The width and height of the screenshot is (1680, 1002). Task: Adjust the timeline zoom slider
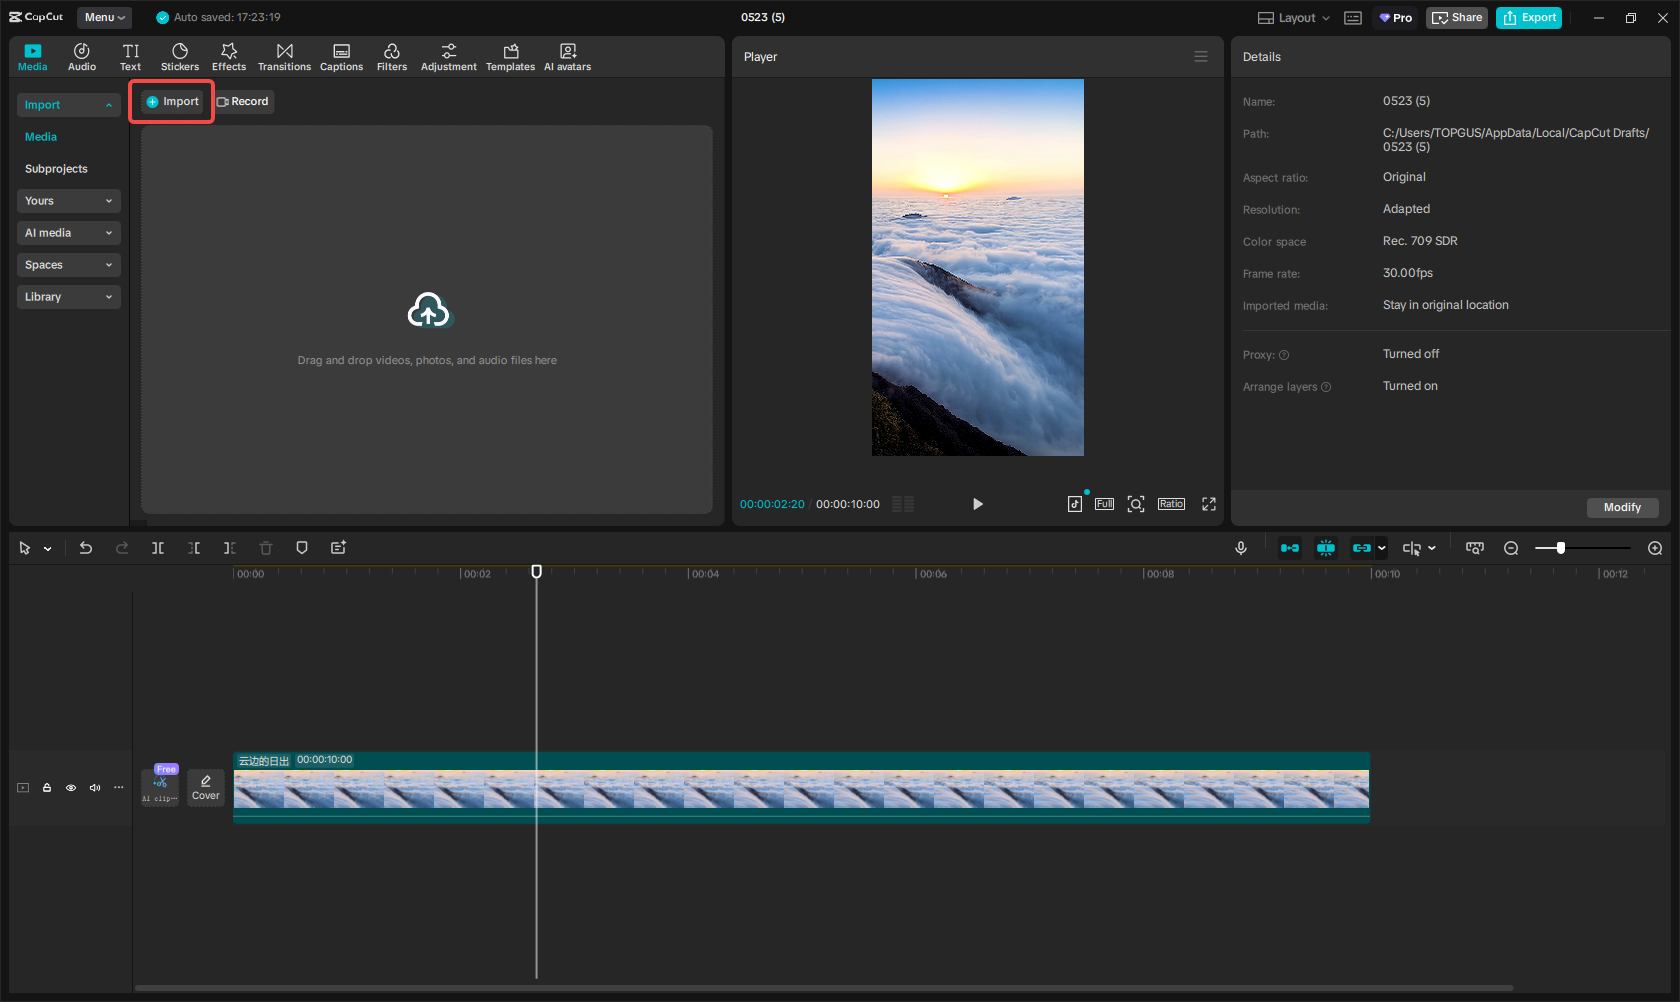(1560, 548)
